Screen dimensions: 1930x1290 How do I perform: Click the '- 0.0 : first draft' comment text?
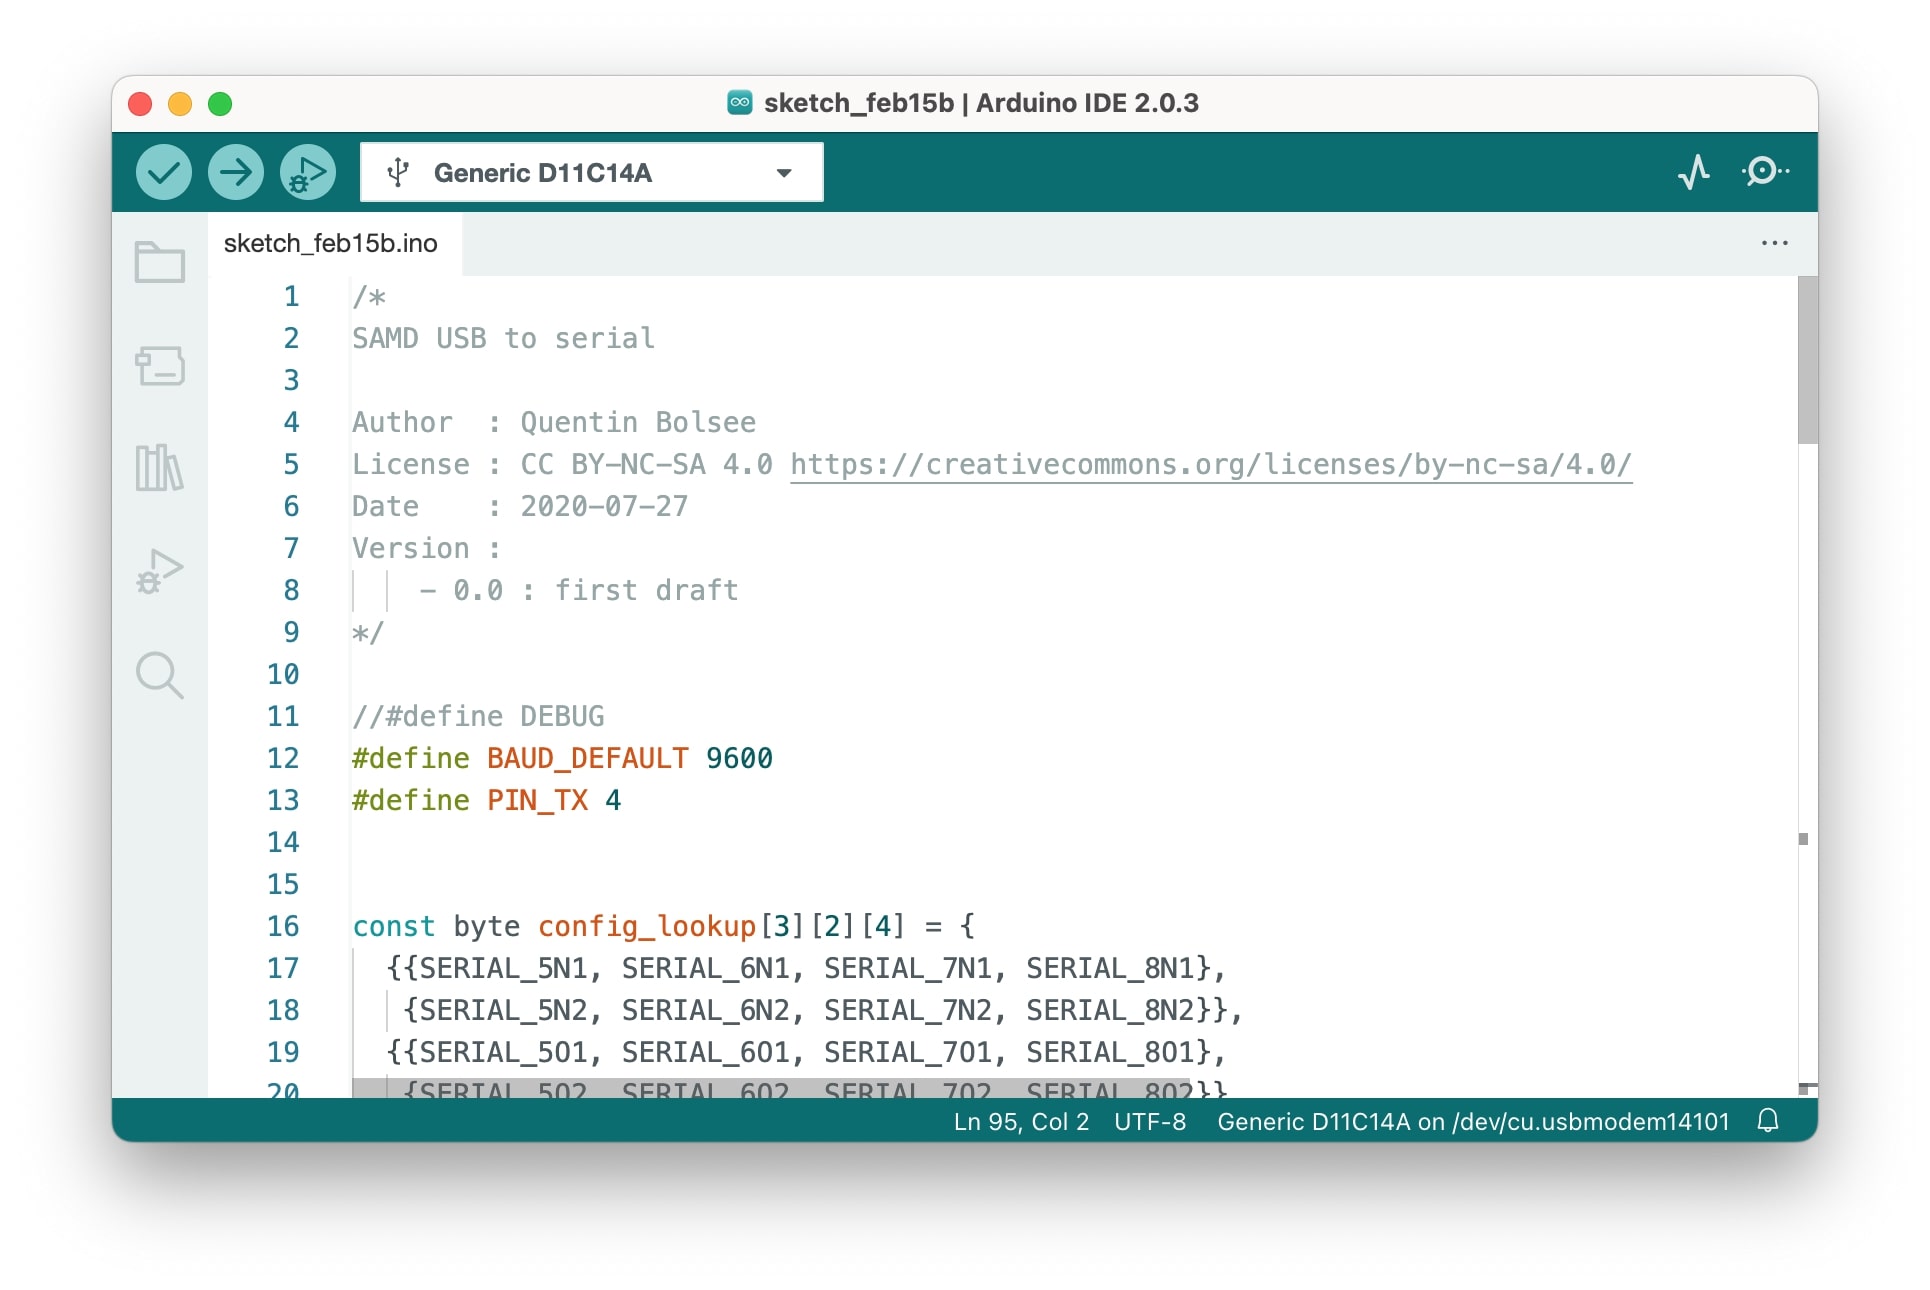[x=579, y=590]
